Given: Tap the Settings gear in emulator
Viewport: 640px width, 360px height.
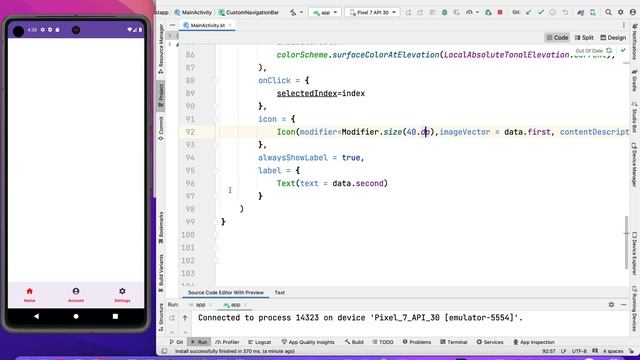Looking at the screenshot, I should pyautogui.click(x=122, y=291).
